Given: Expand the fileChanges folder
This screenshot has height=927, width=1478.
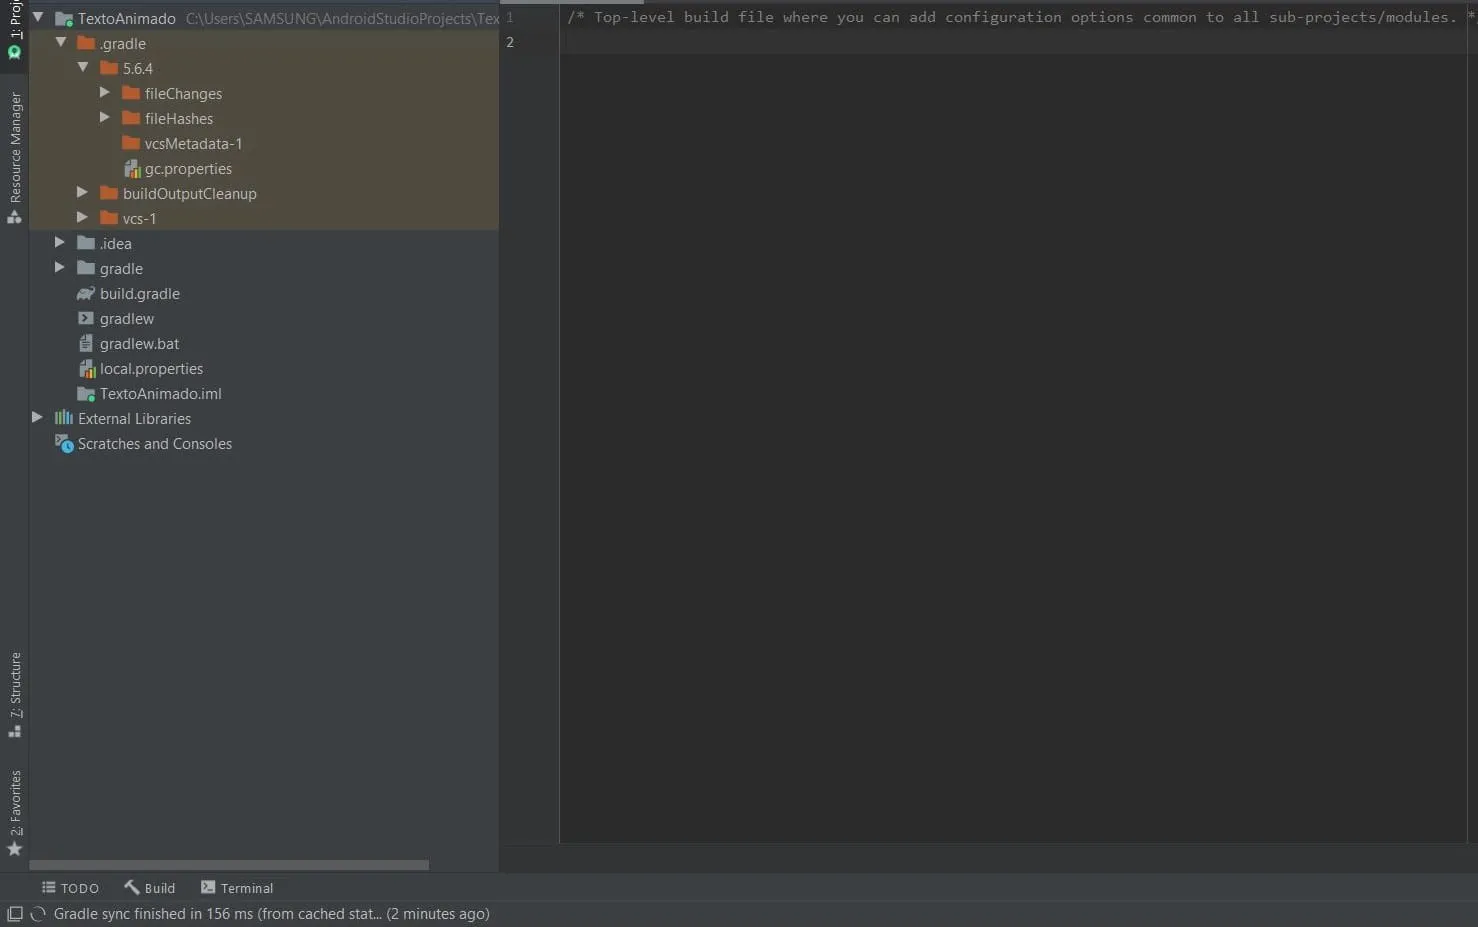Looking at the screenshot, I should point(105,93).
